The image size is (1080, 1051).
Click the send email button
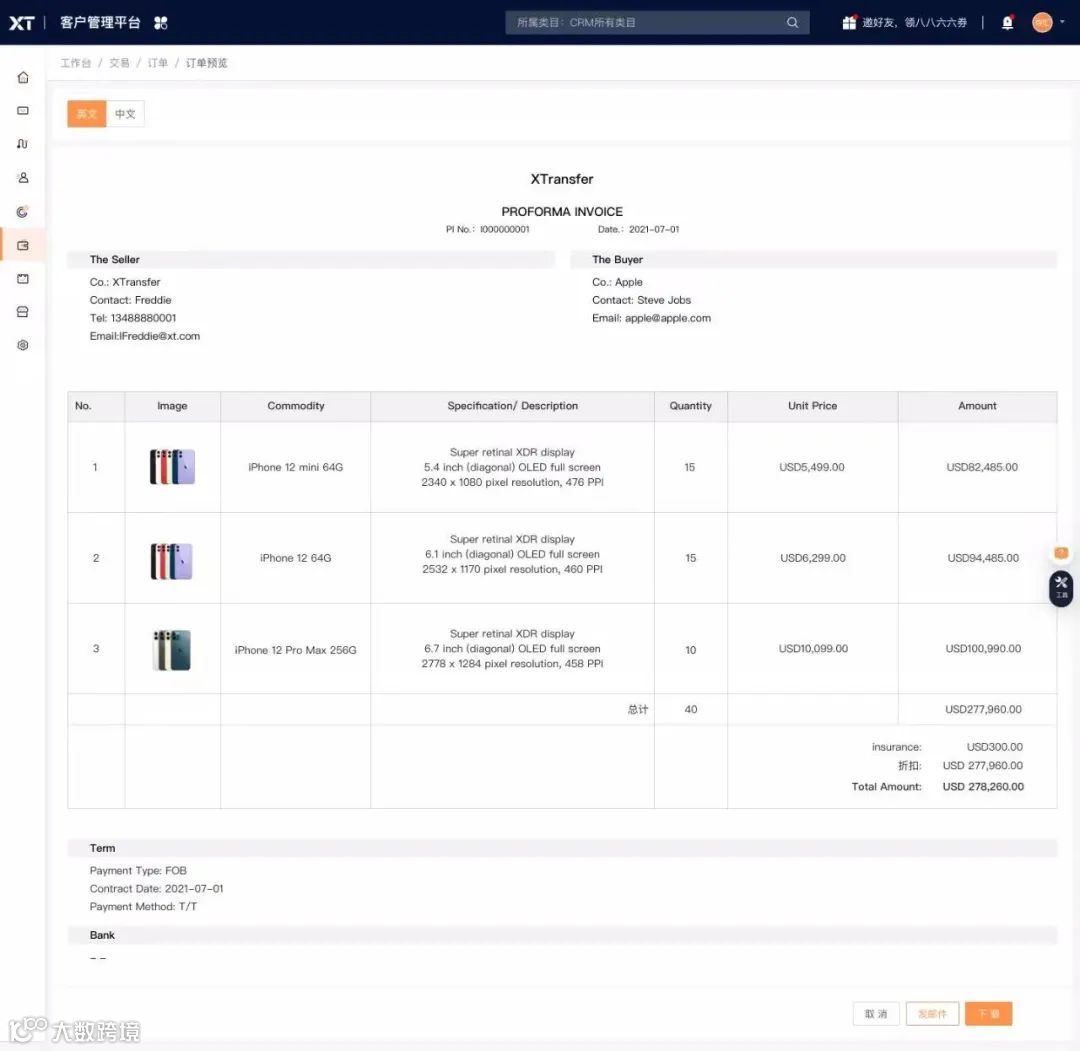click(x=933, y=1014)
